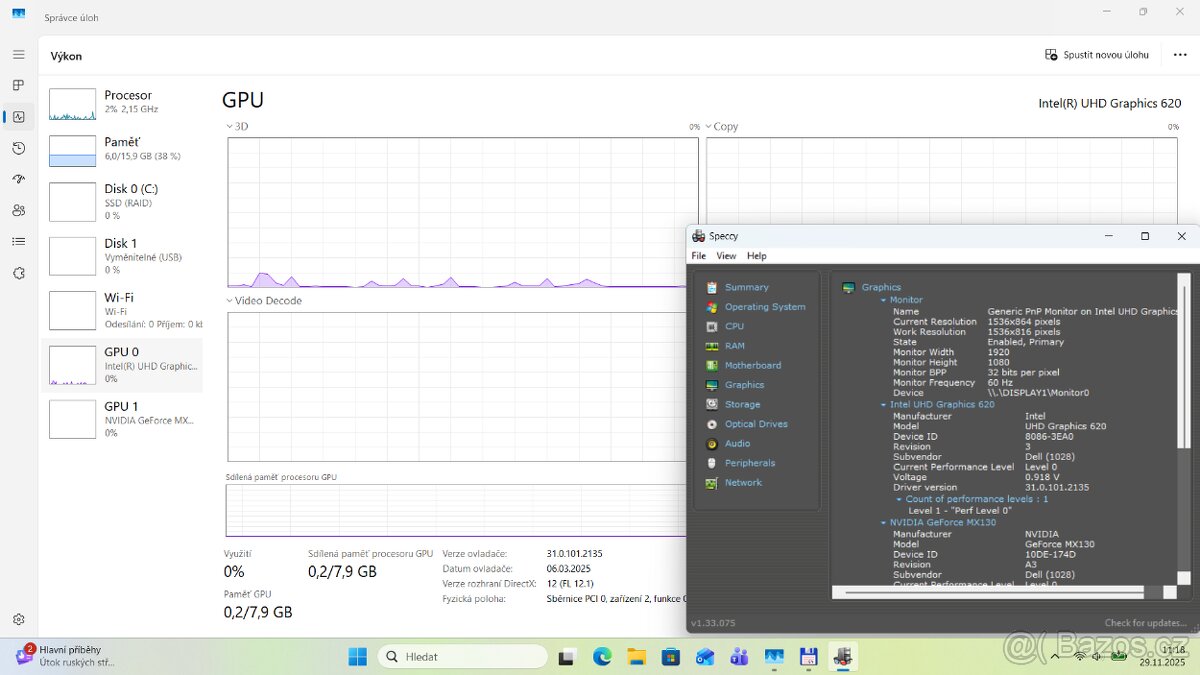Switch to the Processes view in Task Manager

(17, 85)
